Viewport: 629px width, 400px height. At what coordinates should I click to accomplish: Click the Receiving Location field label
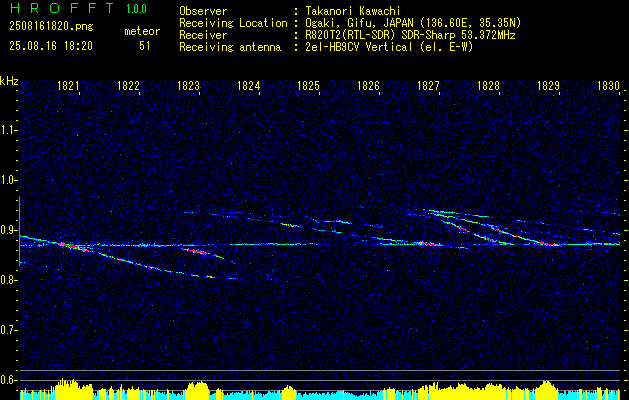233,23
